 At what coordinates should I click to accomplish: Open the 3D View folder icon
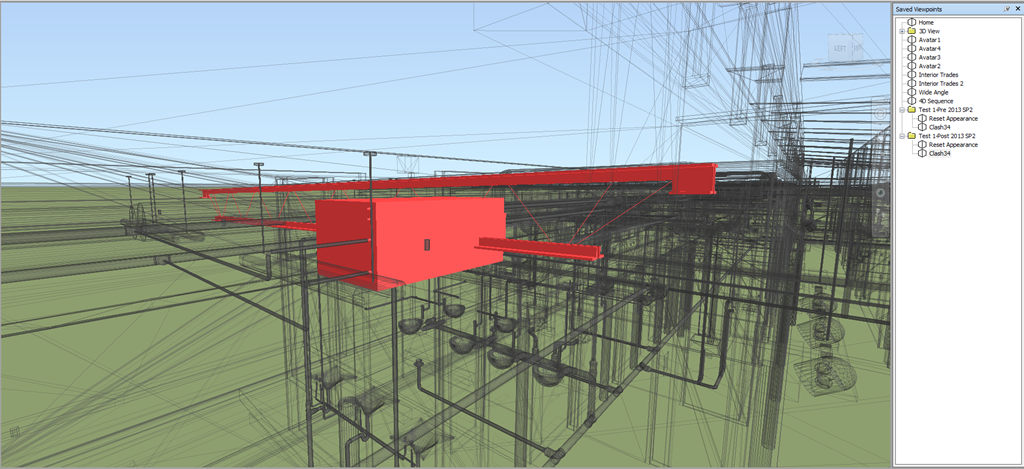[912, 31]
